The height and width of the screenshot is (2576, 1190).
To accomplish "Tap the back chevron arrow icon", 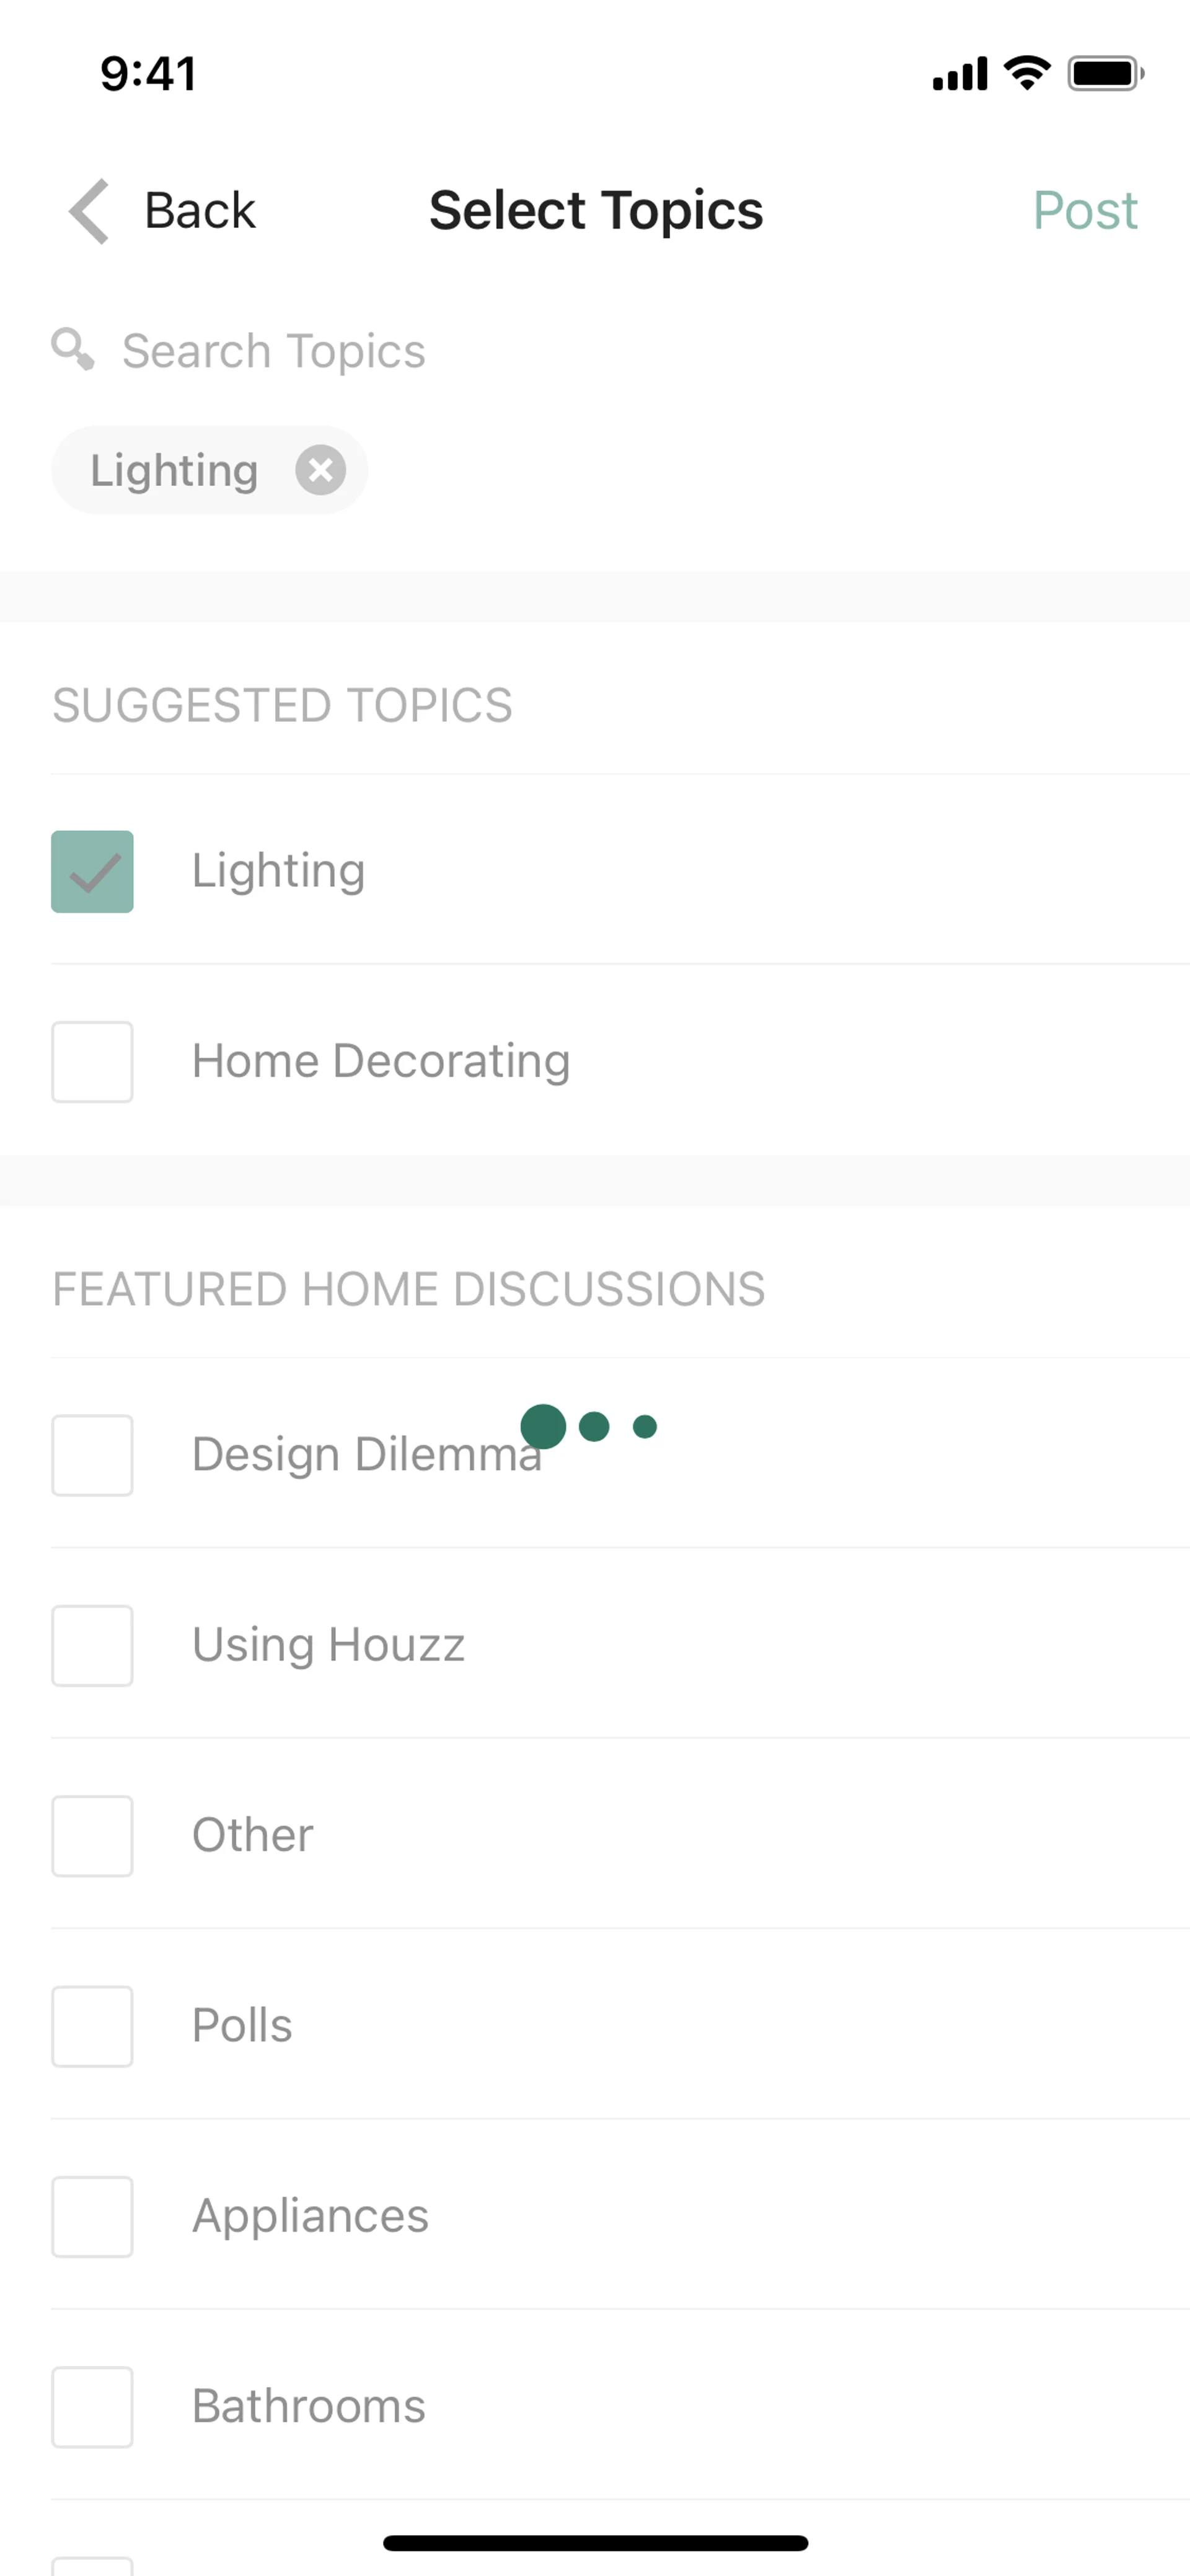I will [89, 211].
